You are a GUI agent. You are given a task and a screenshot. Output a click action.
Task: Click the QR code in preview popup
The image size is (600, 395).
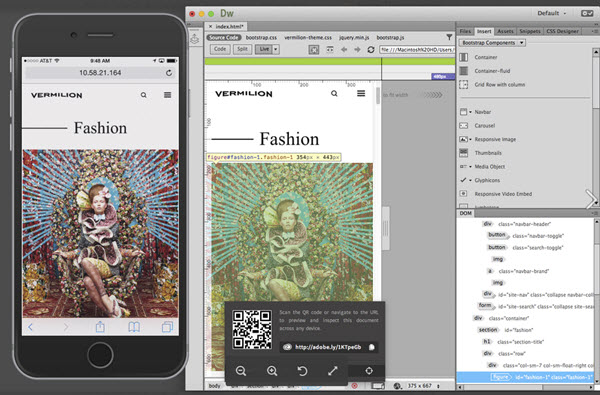(x=252, y=329)
